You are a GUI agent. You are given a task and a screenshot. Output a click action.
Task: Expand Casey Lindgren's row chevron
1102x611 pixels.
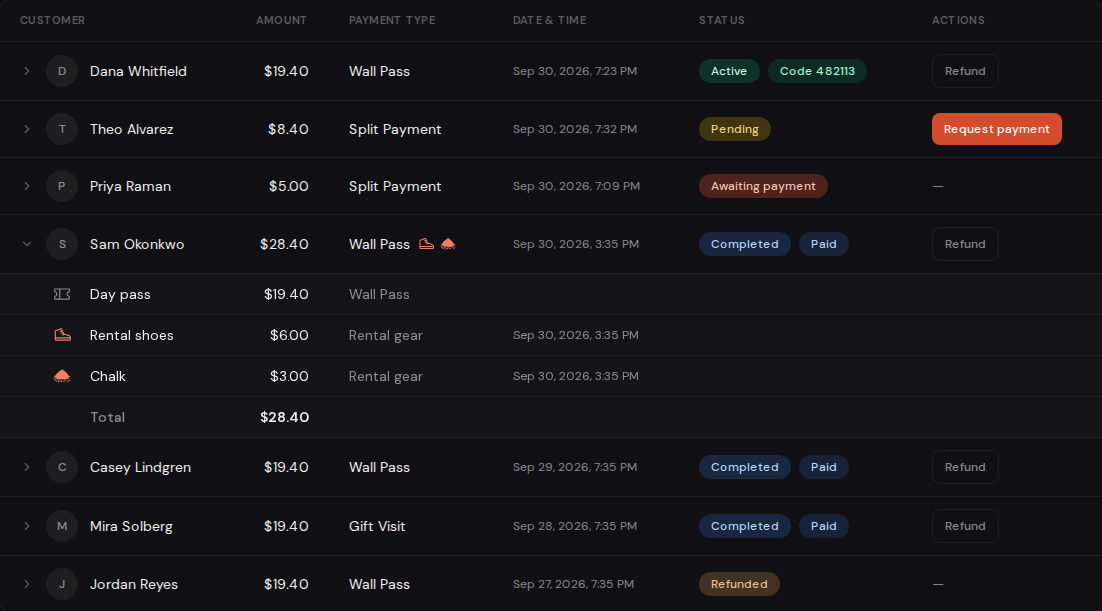coord(27,467)
